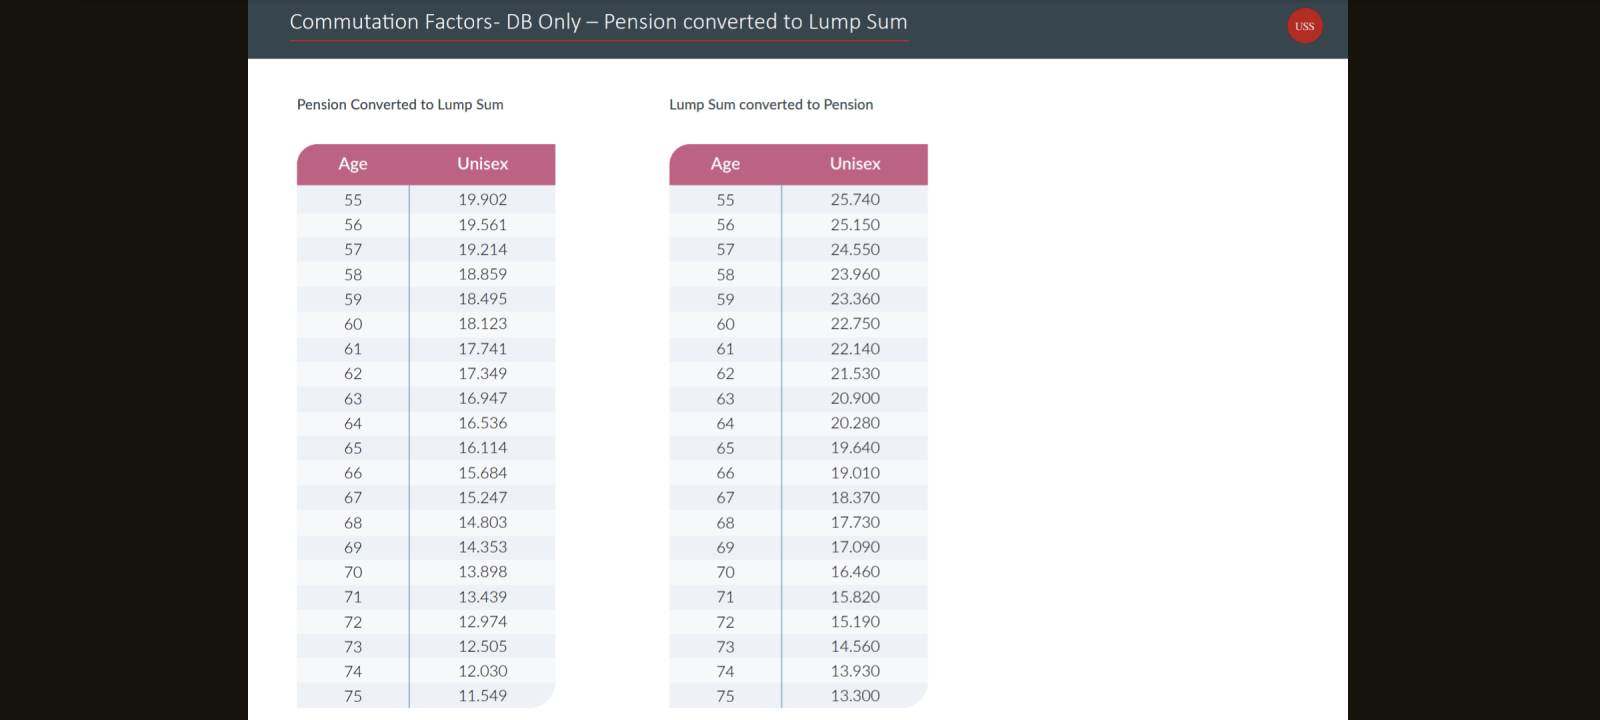Image resolution: width=1600 pixels, height=720 pixels.
Task: Select the value 15.190
Action: tap(855, 622)
